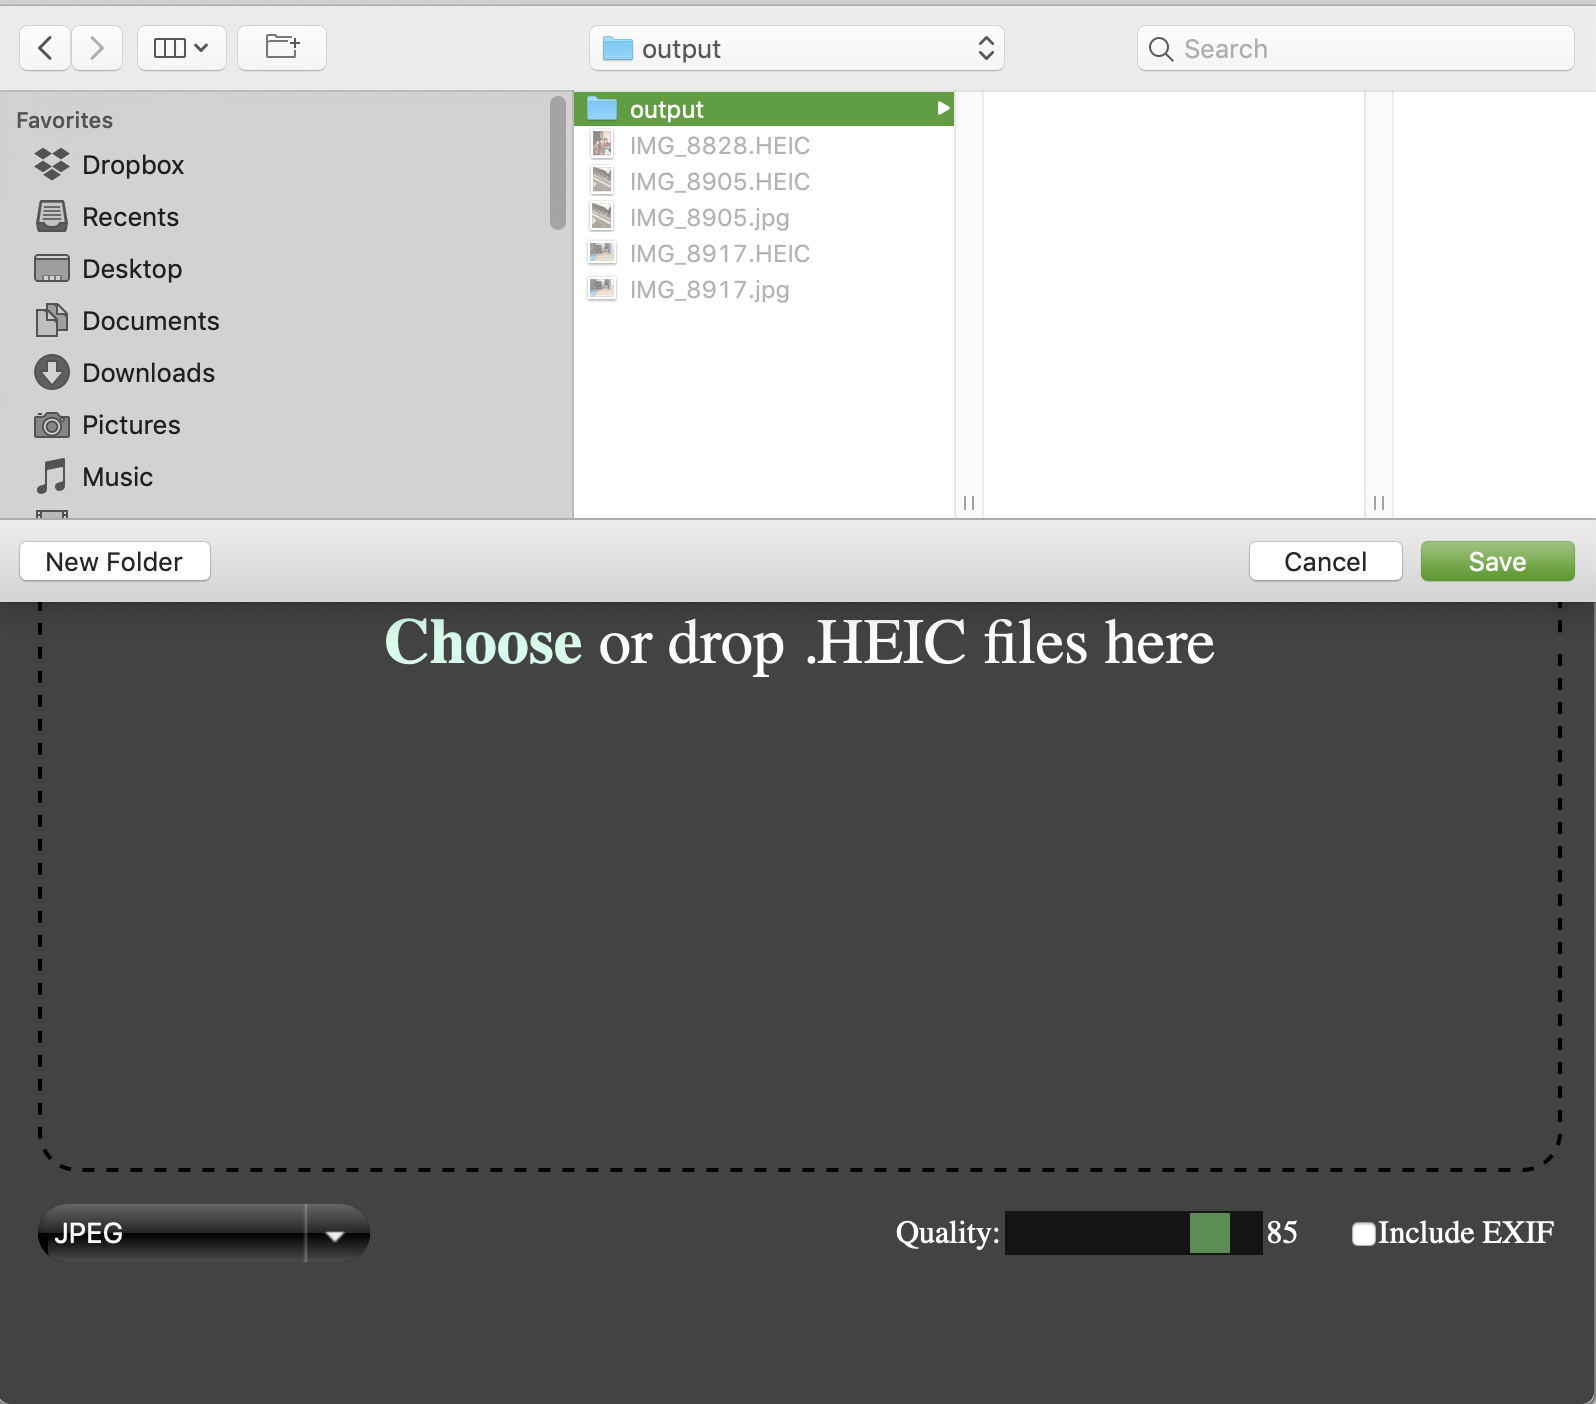The width and height of the screenshot is (1596, 1404).
Task: Click the Choose link for HEIC files
Action: tap(483, 642)
